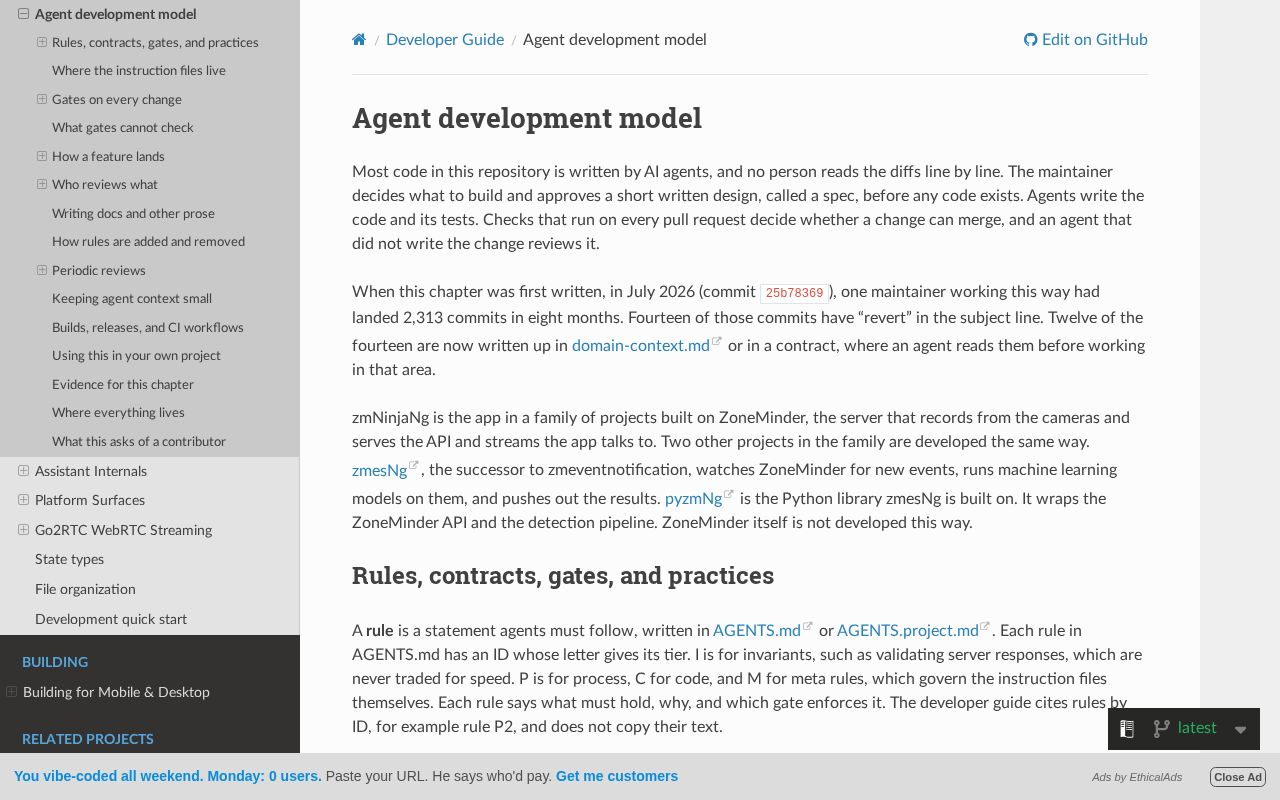Go to Keeping agent context small
The width and height of the screenshot is (1280, 800).
click(132, 299)
